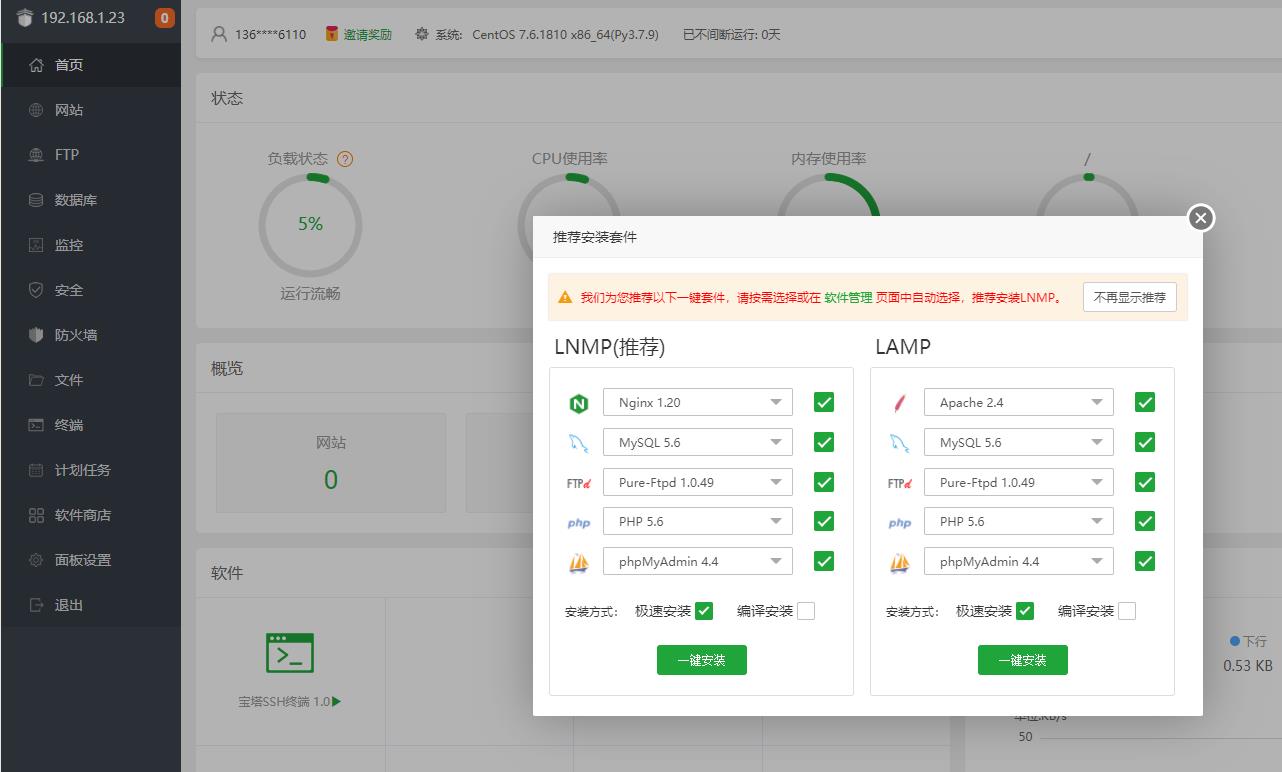The width and height of the screenshot is (1282, 772).
Task: Click the 面板设置 gear icon
Action: 36,560
